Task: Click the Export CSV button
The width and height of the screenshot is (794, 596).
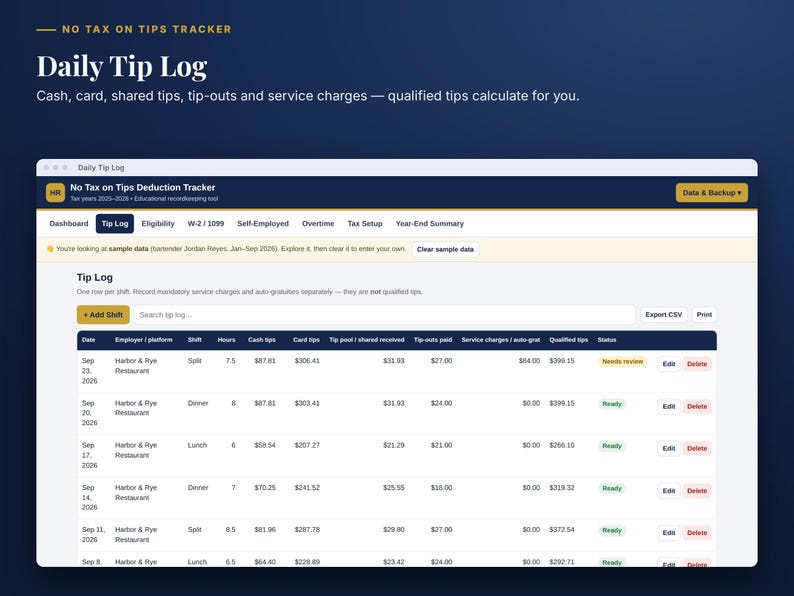Action: point(663,314)
